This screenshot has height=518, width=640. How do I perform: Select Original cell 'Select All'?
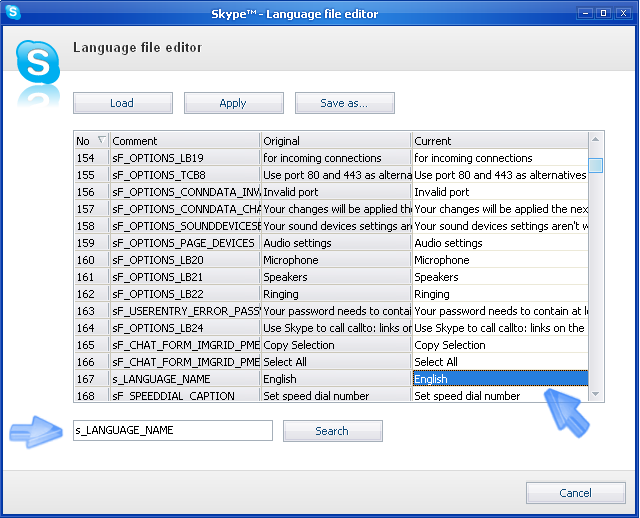(x=336, y=362)
